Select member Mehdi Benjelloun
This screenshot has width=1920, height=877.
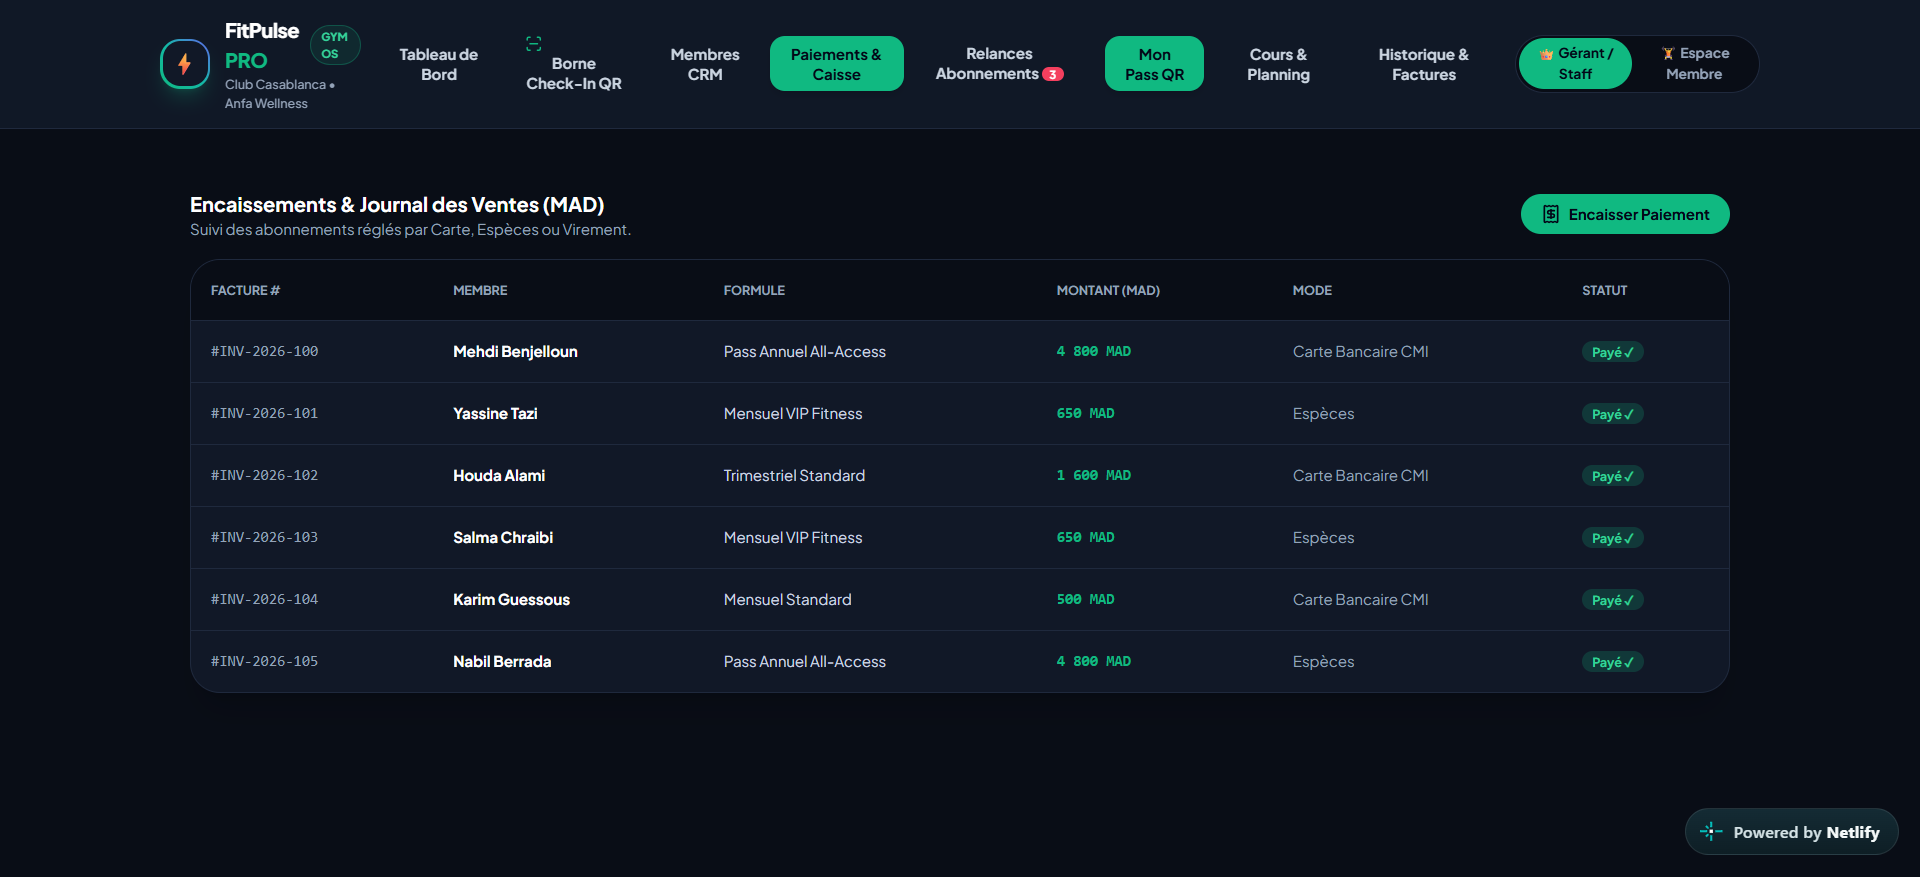[515, 352]
